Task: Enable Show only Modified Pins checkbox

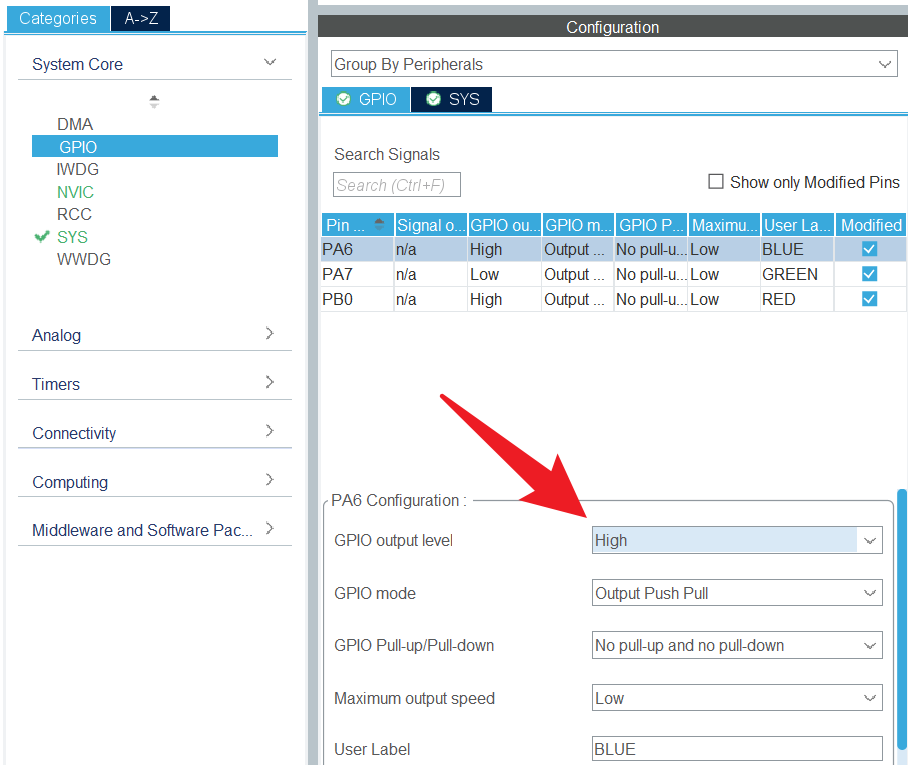Action: 716,182
